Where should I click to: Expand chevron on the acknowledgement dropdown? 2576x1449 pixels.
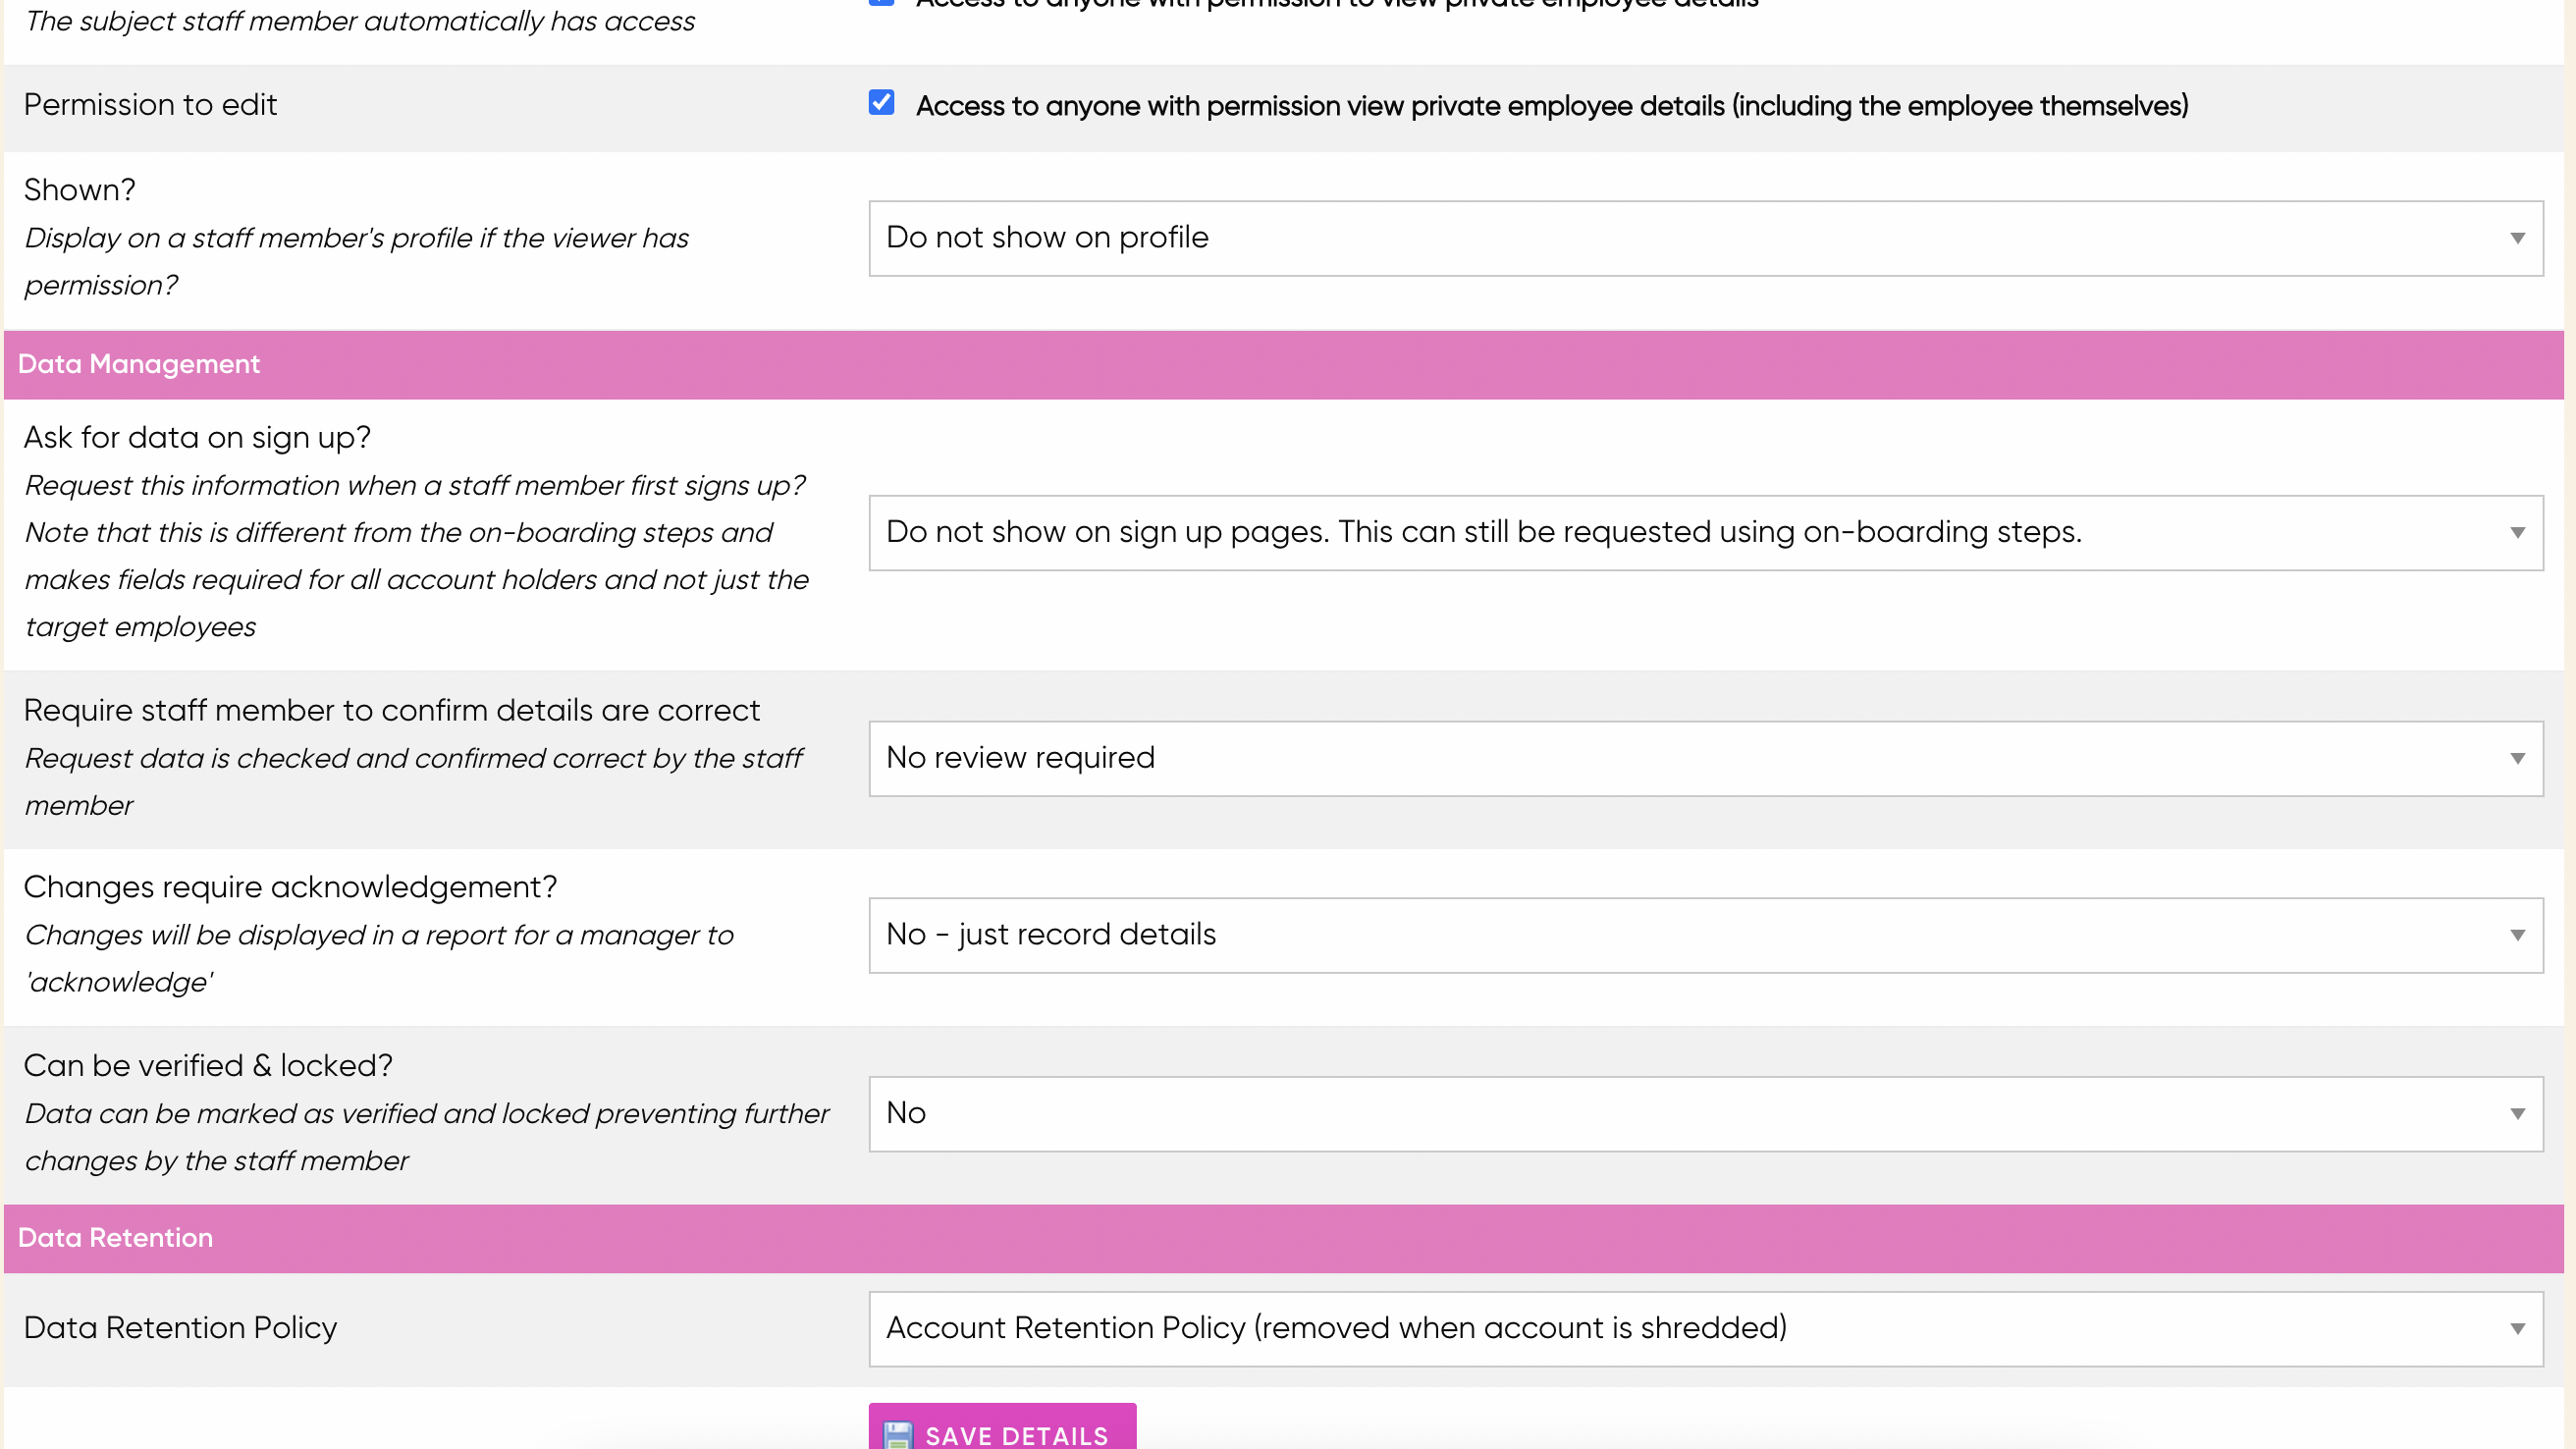[2517, 934]
